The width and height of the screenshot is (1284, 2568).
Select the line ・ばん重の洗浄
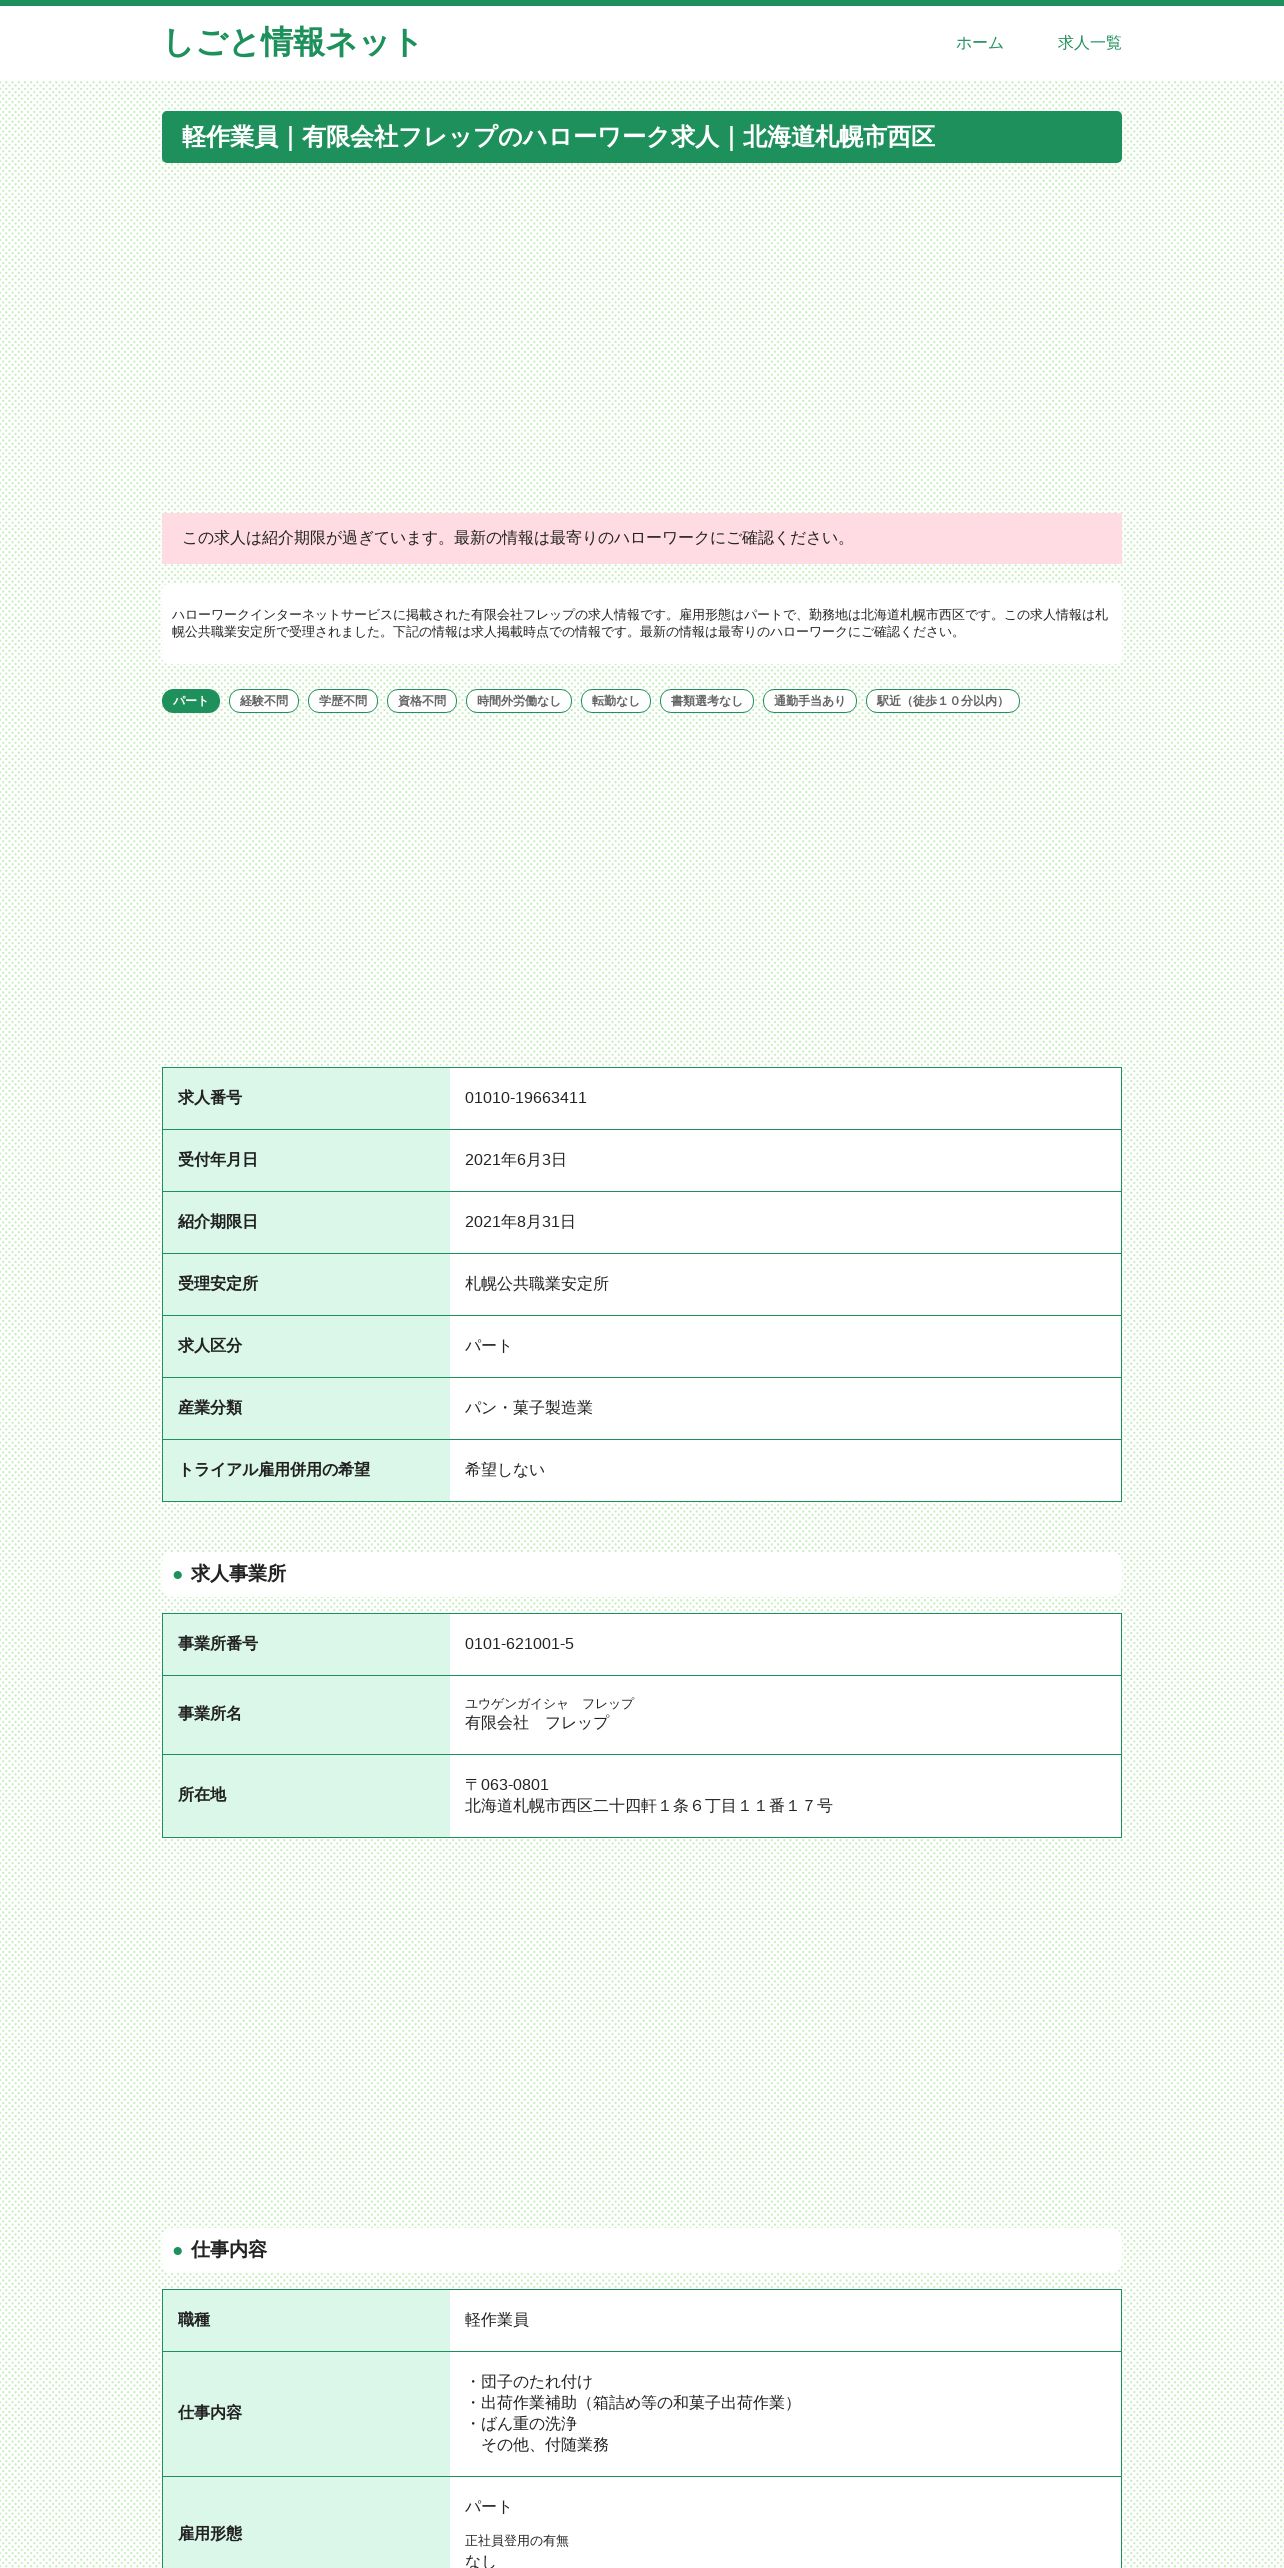(521, 2424)
